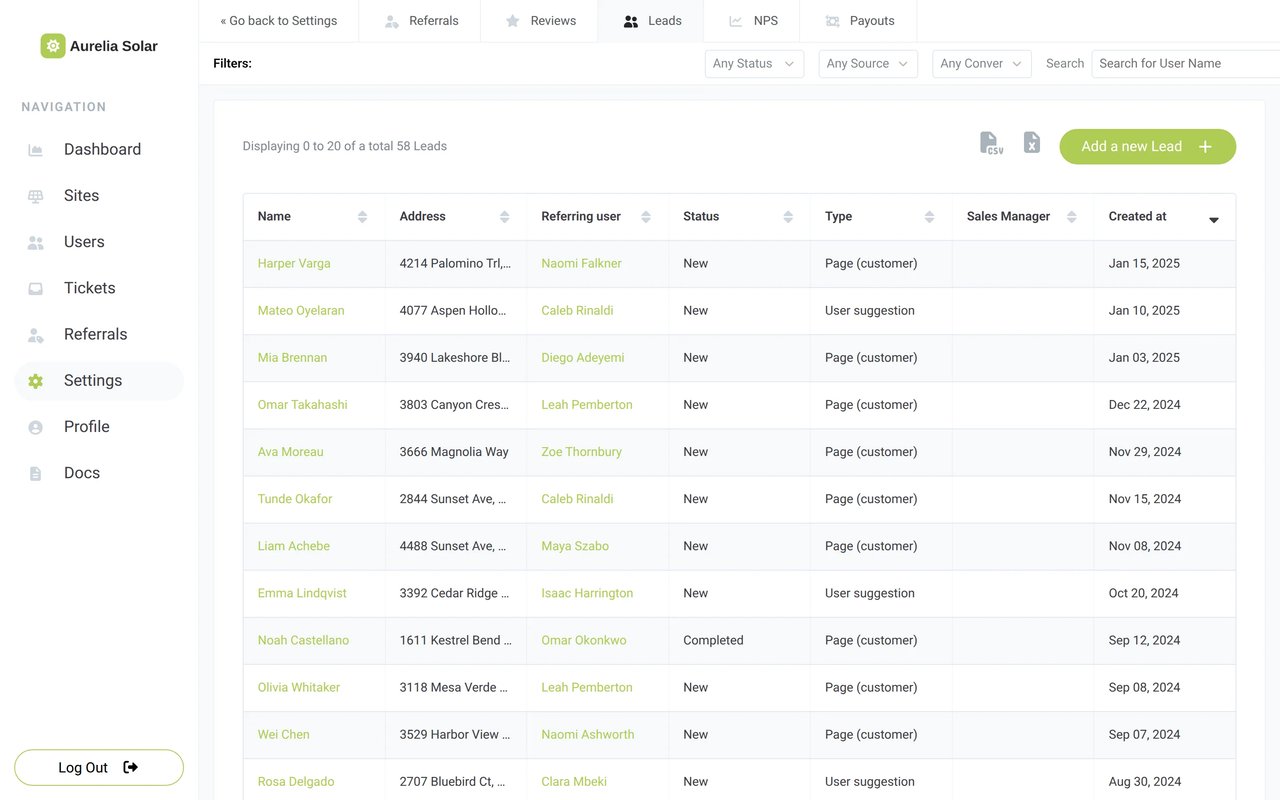
Task: Sort by Status column arrows
Action: (x=788, y=217)
